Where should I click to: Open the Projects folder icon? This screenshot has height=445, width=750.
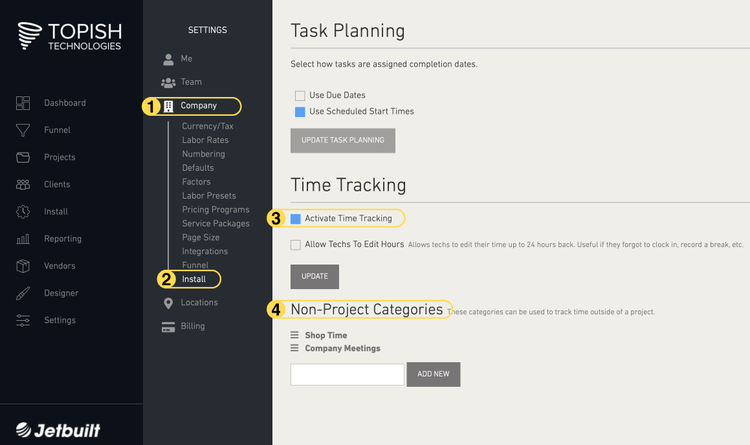23,157
